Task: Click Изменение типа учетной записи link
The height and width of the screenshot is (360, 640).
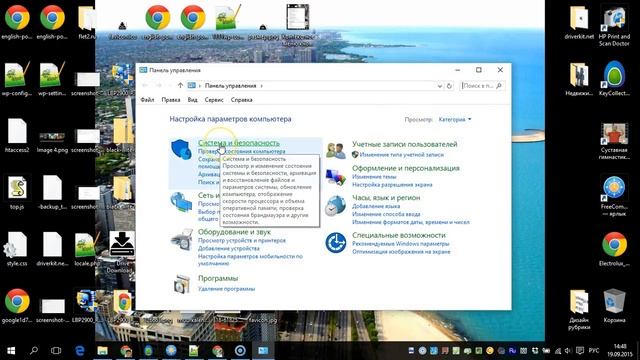Action: pyautogui.click(x=402, y=155)
